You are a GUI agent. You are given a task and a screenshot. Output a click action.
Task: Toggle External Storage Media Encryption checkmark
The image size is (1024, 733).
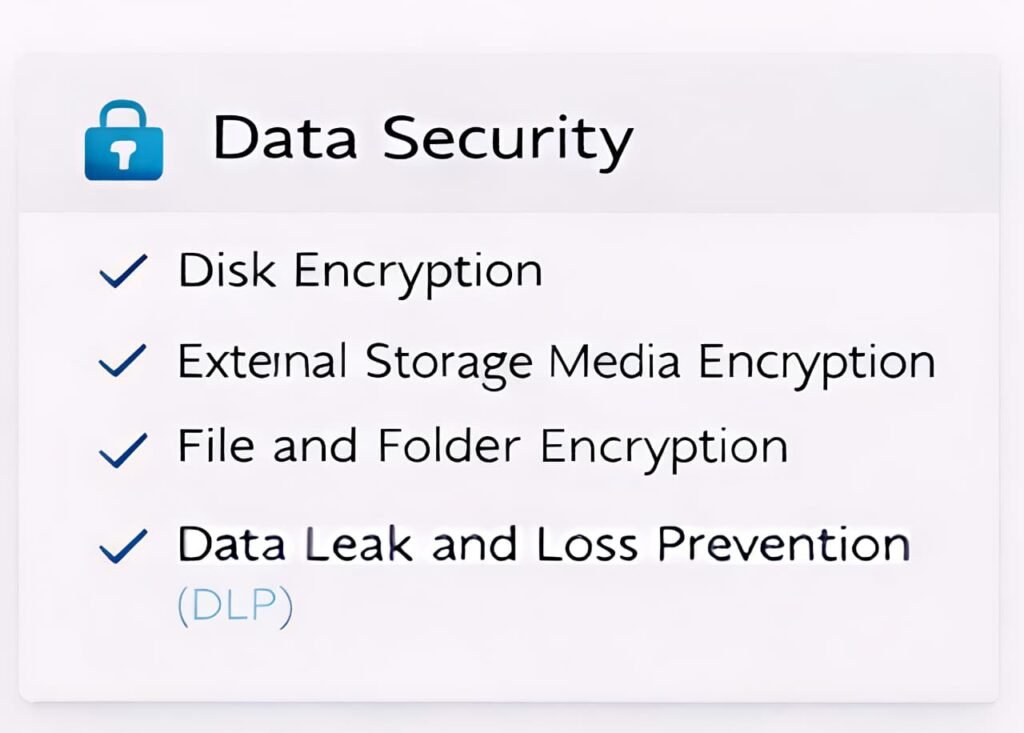pos(124,362)
